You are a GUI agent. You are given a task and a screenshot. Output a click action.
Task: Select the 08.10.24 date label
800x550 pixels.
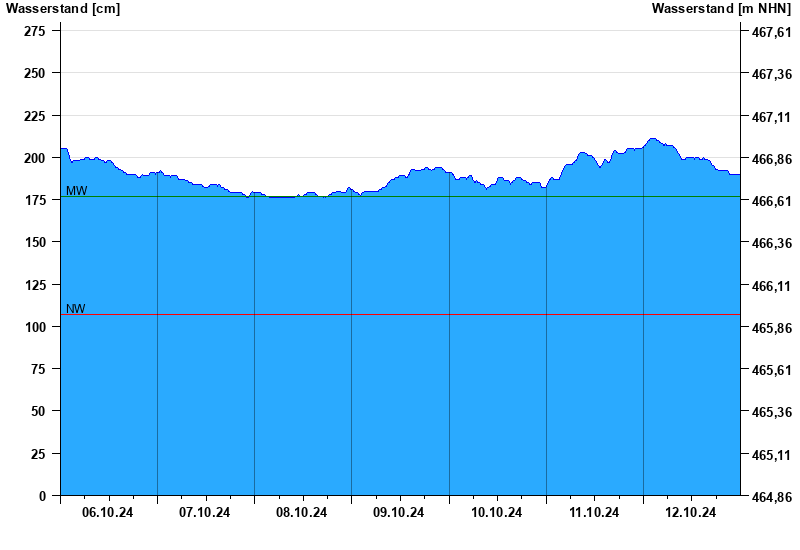pos(302,513)
